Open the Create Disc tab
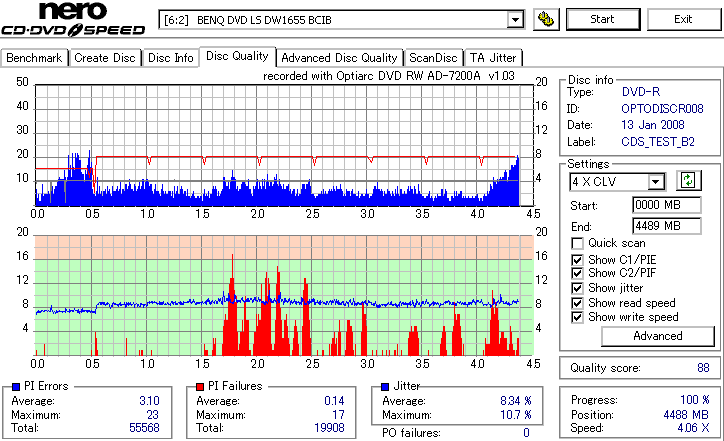724x441 pixels. pyautogui.click(x=105, y=58)
